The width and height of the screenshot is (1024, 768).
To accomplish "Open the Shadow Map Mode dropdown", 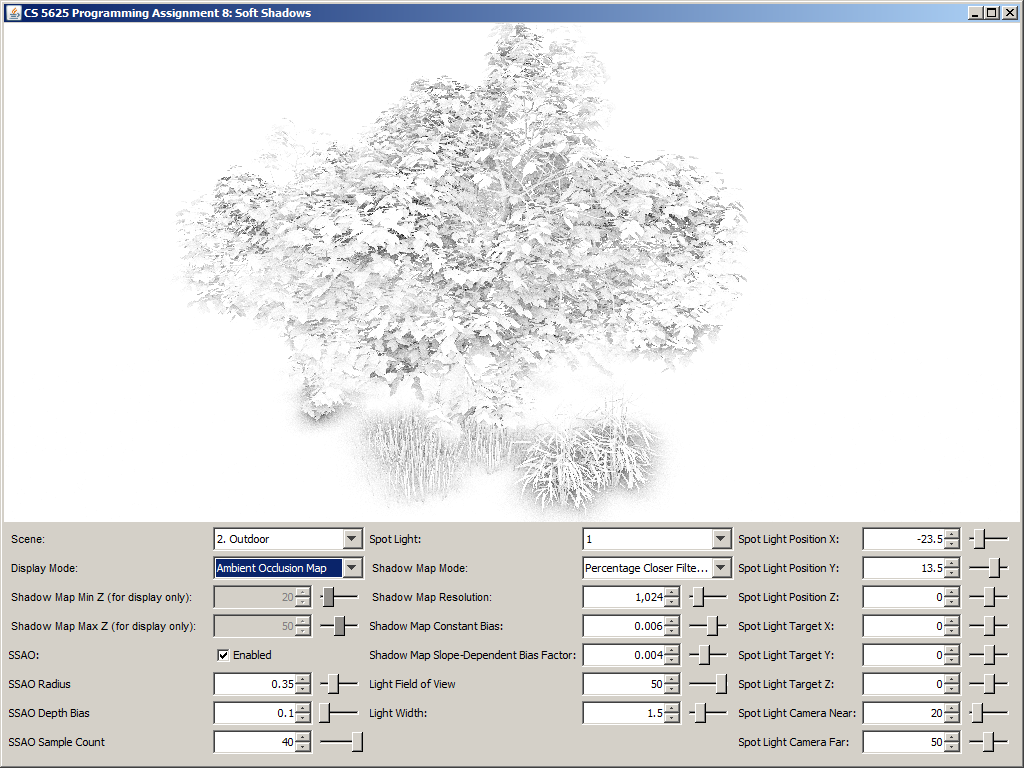I will [x=722, y=568].
